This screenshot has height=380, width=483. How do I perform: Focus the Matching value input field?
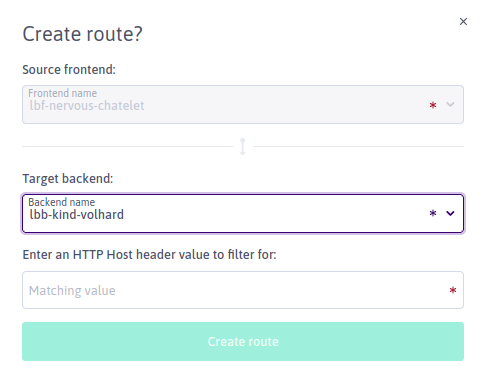tap(243, 290)
